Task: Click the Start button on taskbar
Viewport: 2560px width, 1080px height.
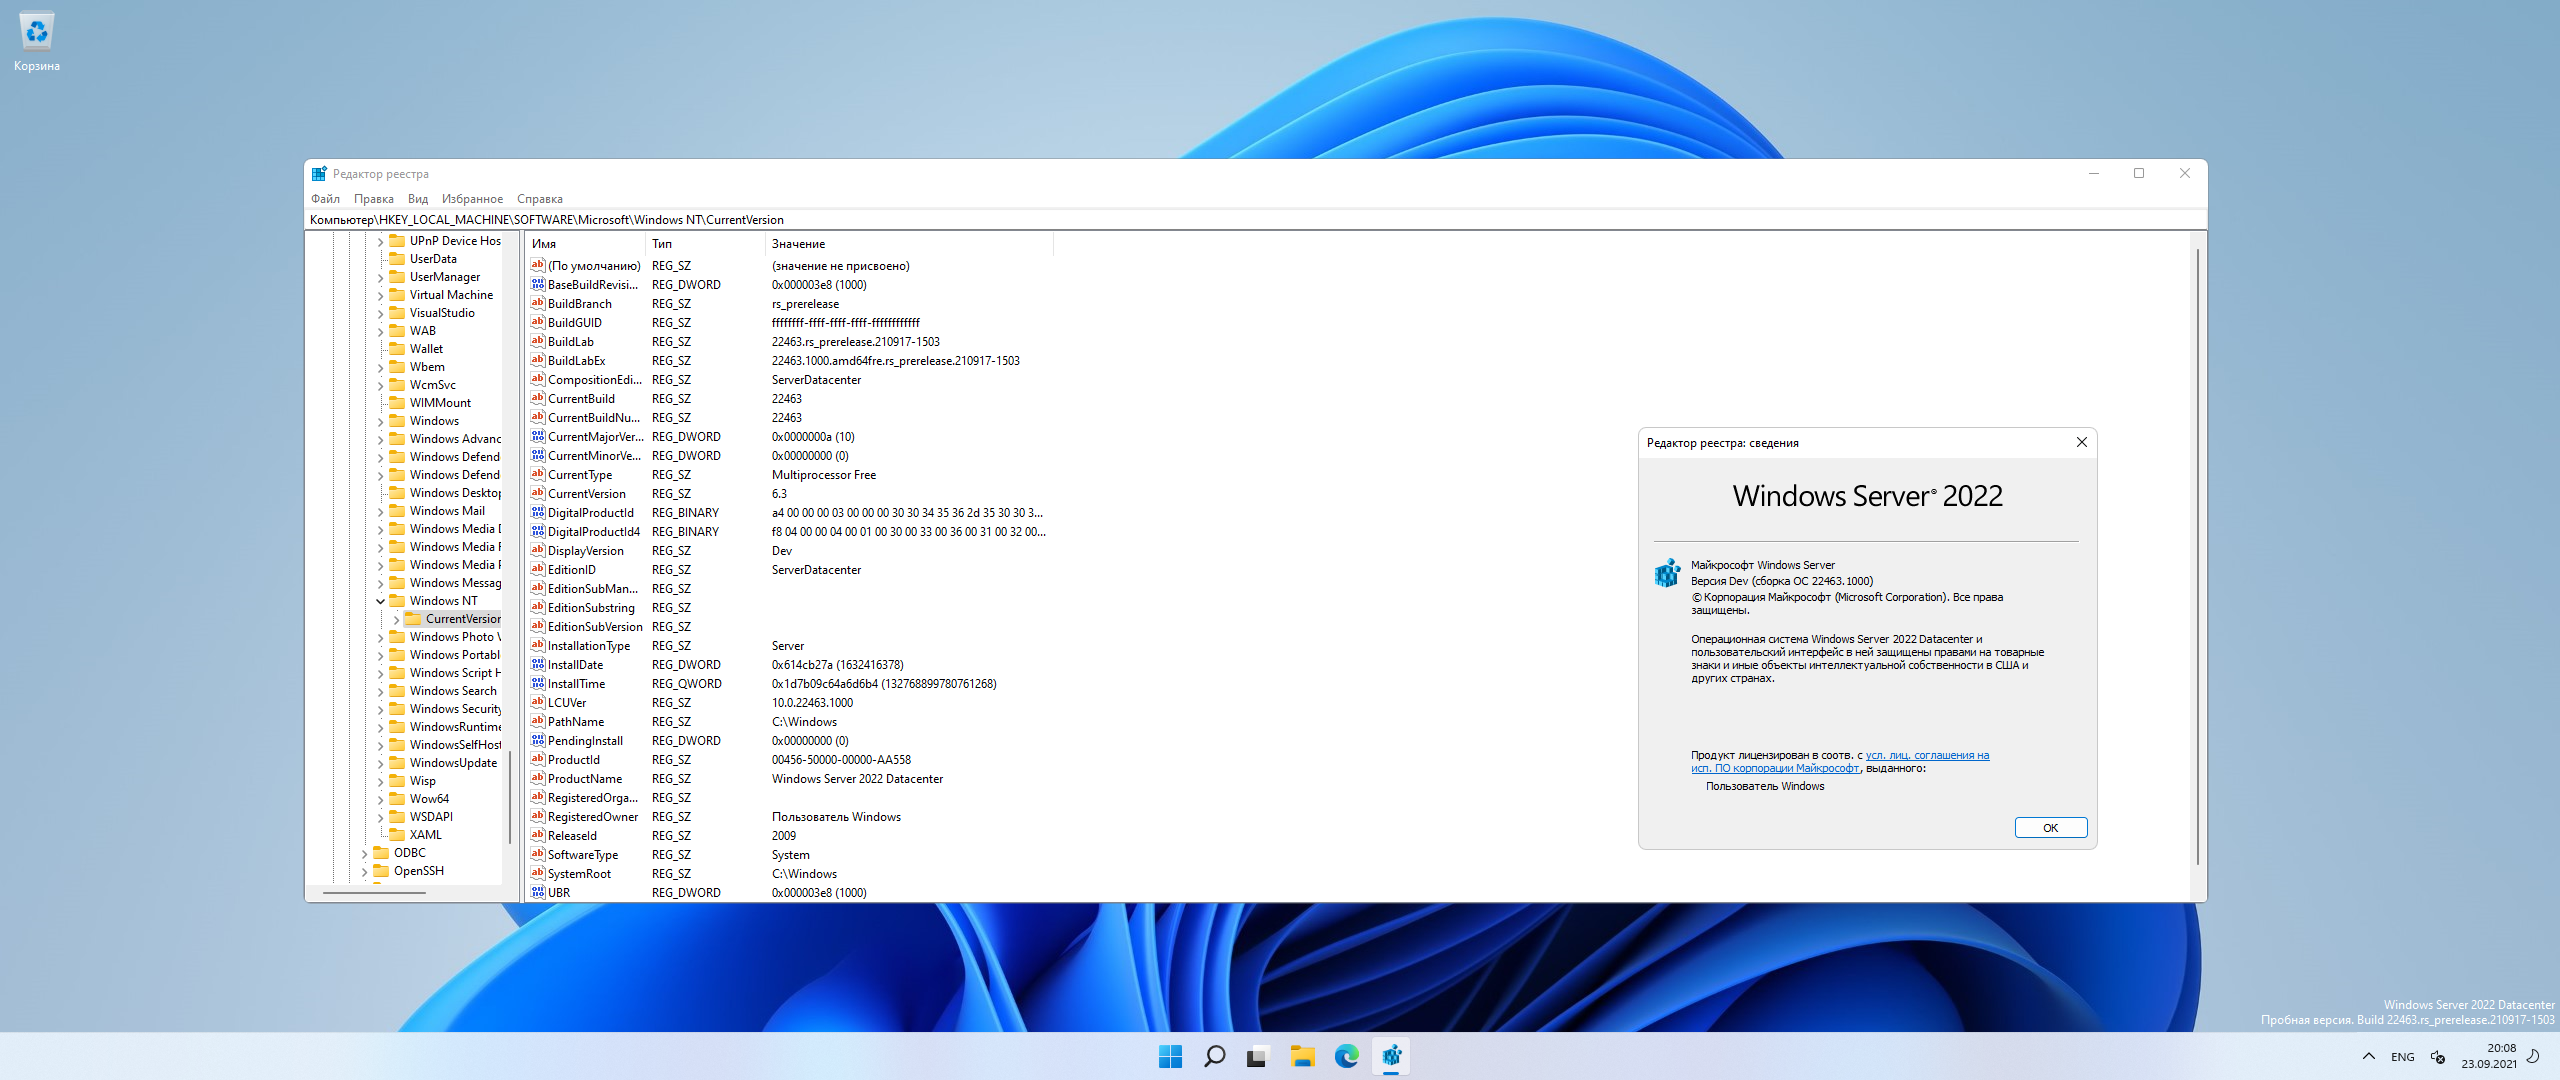Action: point(1170,1056)
